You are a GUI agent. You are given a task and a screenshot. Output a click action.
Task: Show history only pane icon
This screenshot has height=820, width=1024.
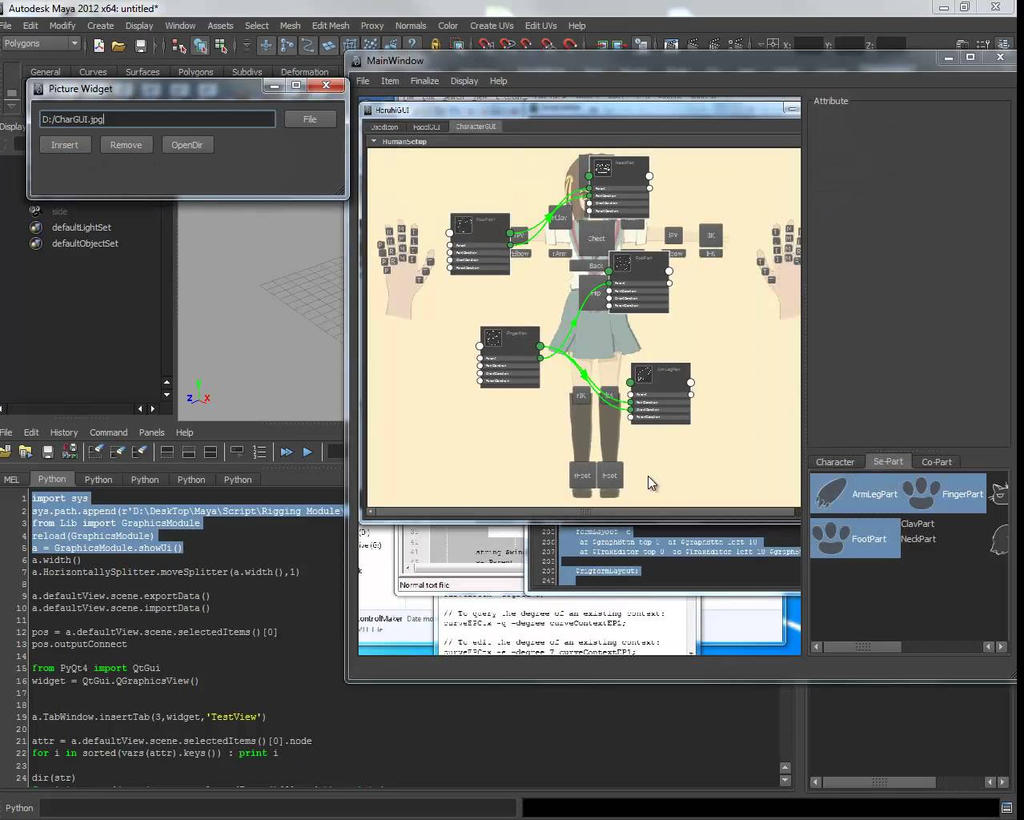[x=167, y=452]
